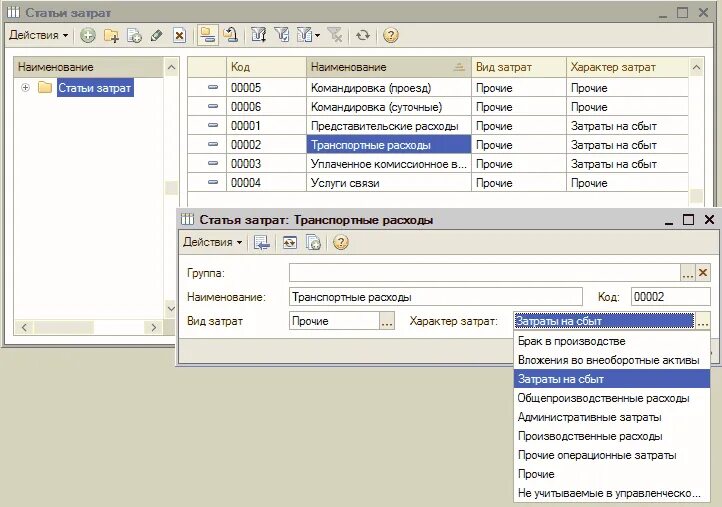
Task: Select the Командировка (суточные) row
Action: click(x=437, y=107)
